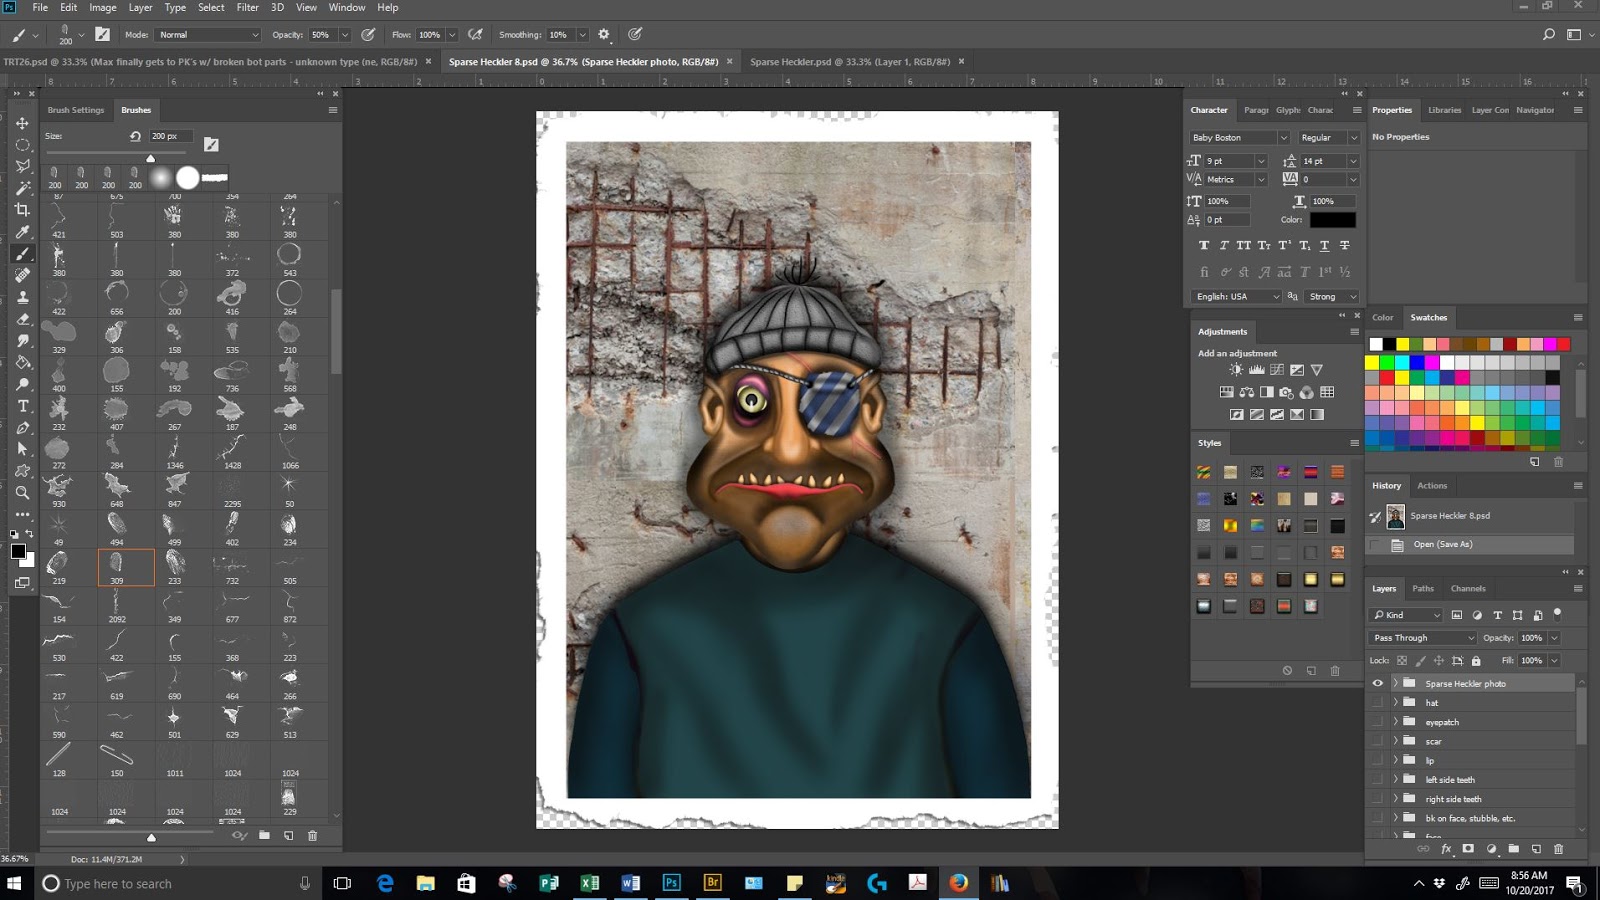Show the hat layer group

(x=1377, y=702)
